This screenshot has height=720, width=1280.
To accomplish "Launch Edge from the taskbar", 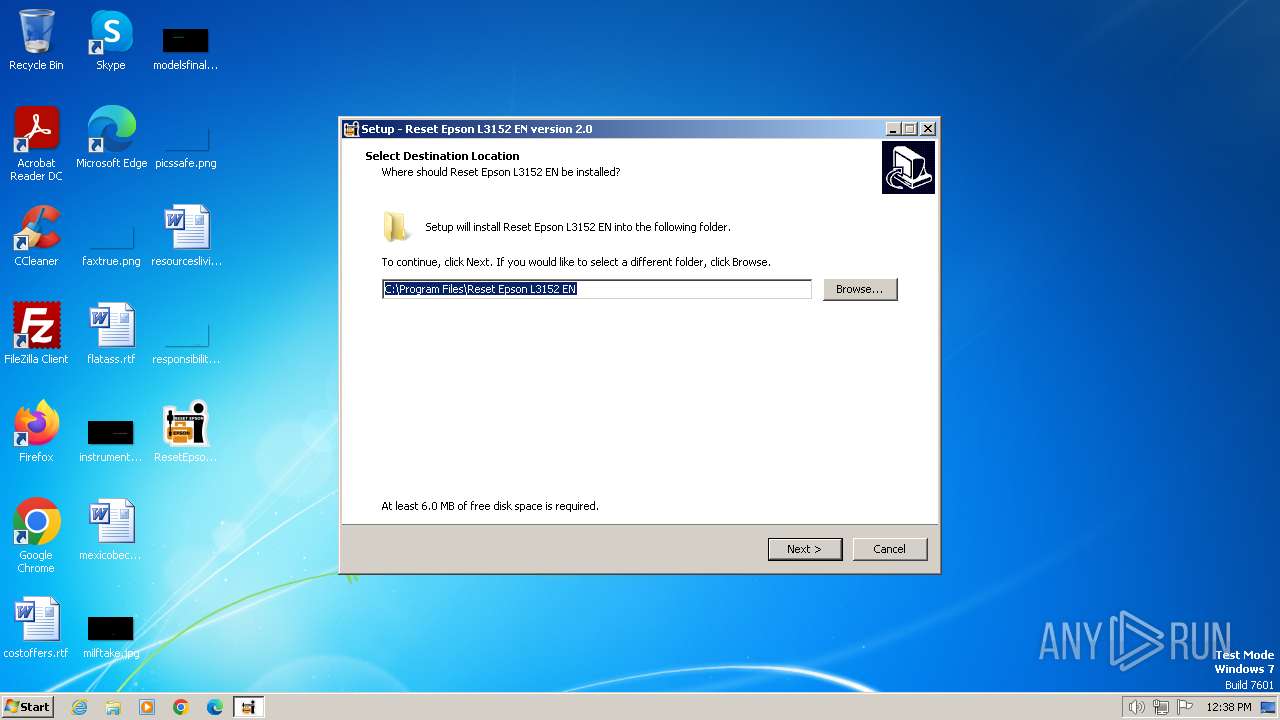I will click(215, 707).
